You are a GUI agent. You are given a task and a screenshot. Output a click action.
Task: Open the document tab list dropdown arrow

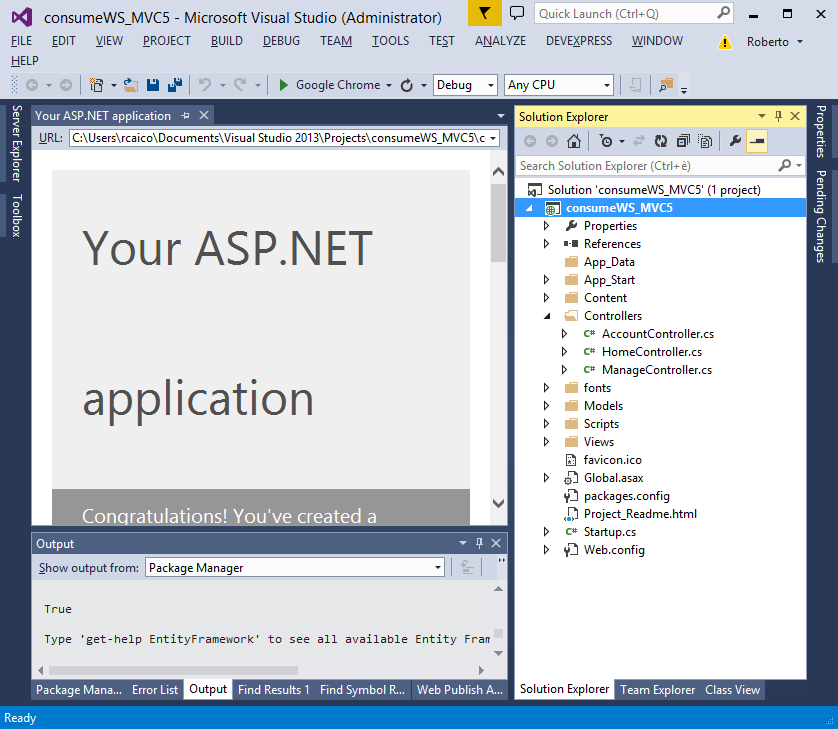500,116
